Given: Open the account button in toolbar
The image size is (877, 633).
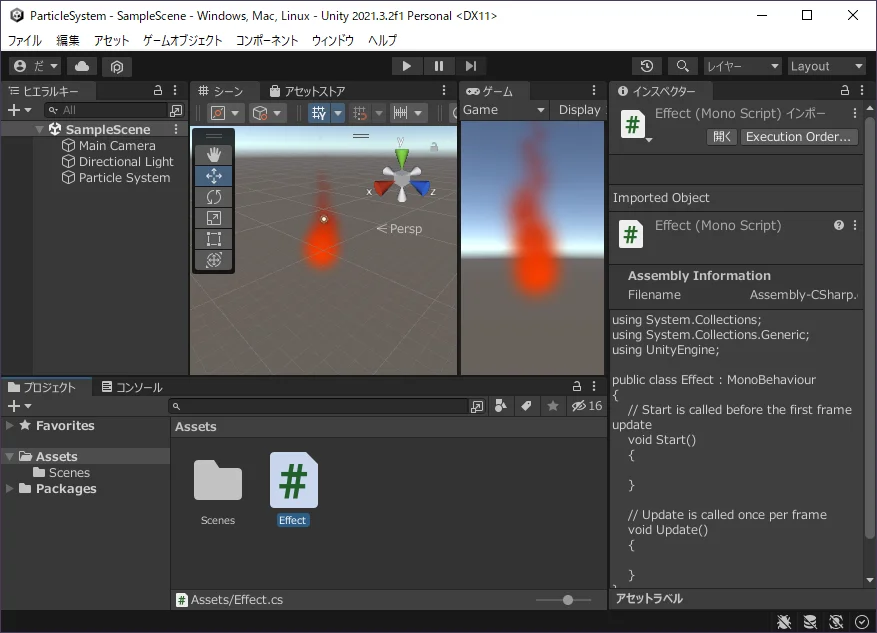Looking at the screenshot, I should 35,66.
